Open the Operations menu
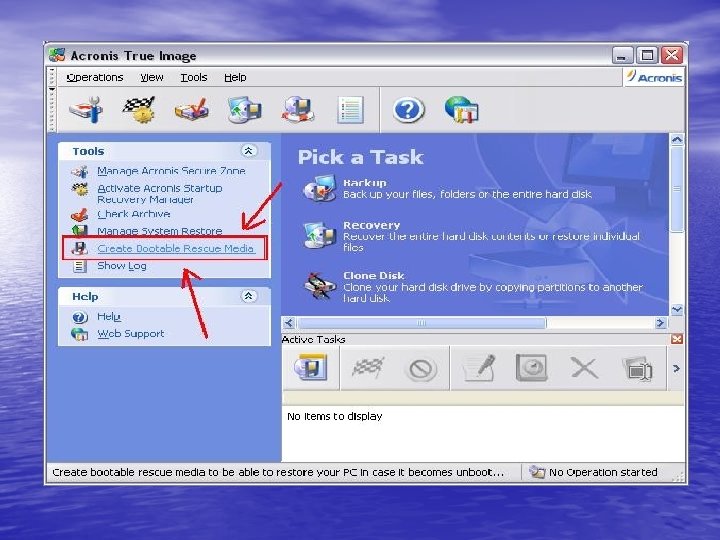This screenshot has width=720, height=540. tap(95, 78)
